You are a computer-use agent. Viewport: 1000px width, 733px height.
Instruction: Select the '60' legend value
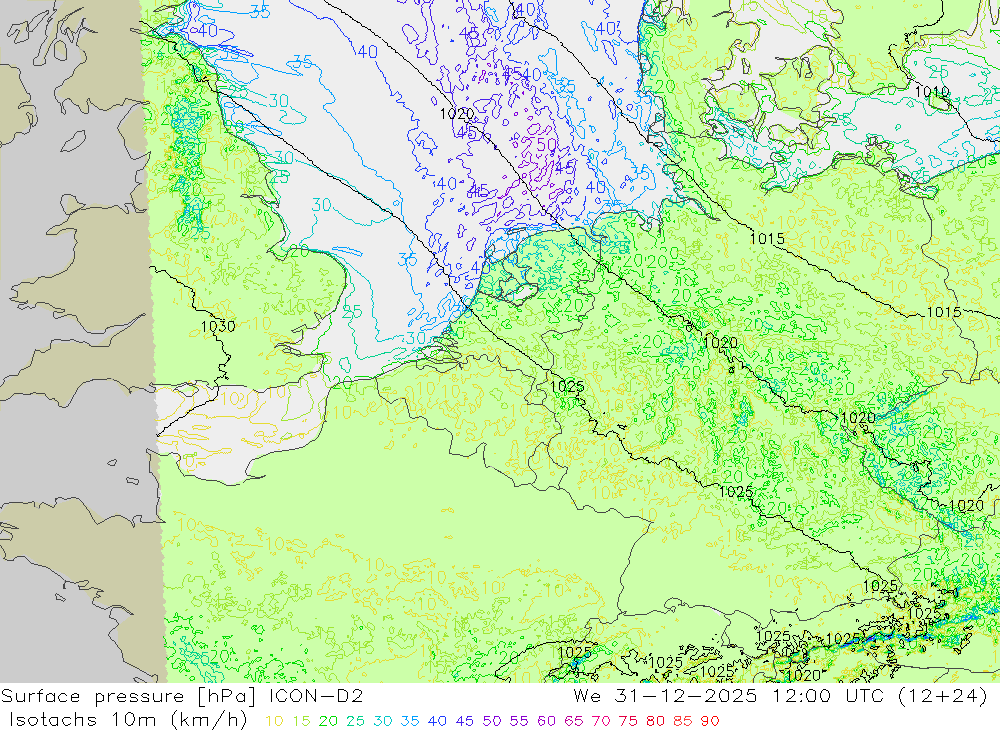(547, 721)
